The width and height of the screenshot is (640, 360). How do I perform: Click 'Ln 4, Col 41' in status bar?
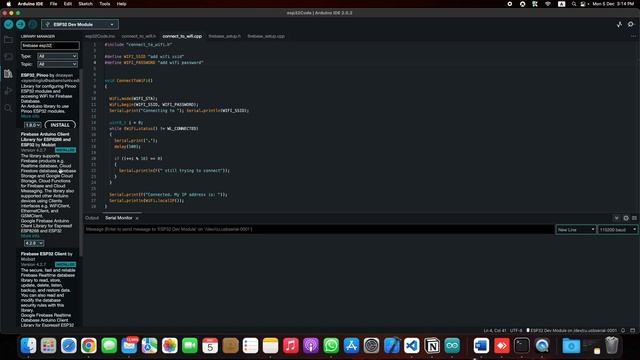tap(495, 331)
